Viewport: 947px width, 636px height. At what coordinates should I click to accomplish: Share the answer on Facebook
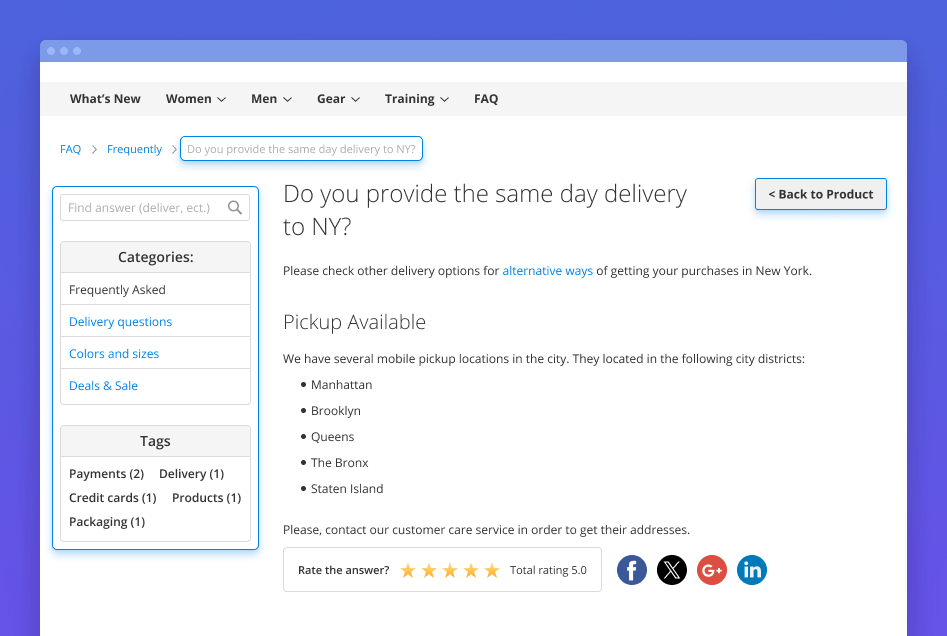tap(632, 570)
